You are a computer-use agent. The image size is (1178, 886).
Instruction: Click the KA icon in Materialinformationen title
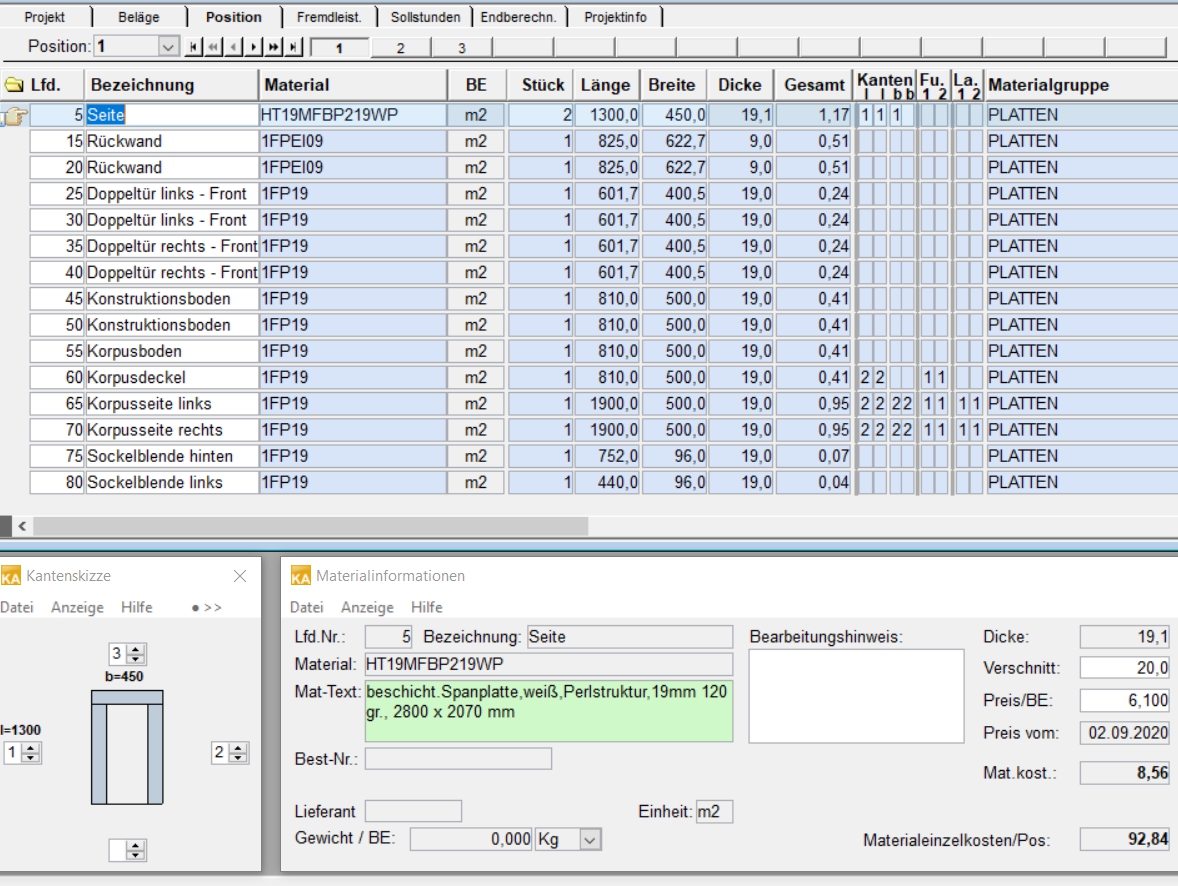(x=300, y=576)
